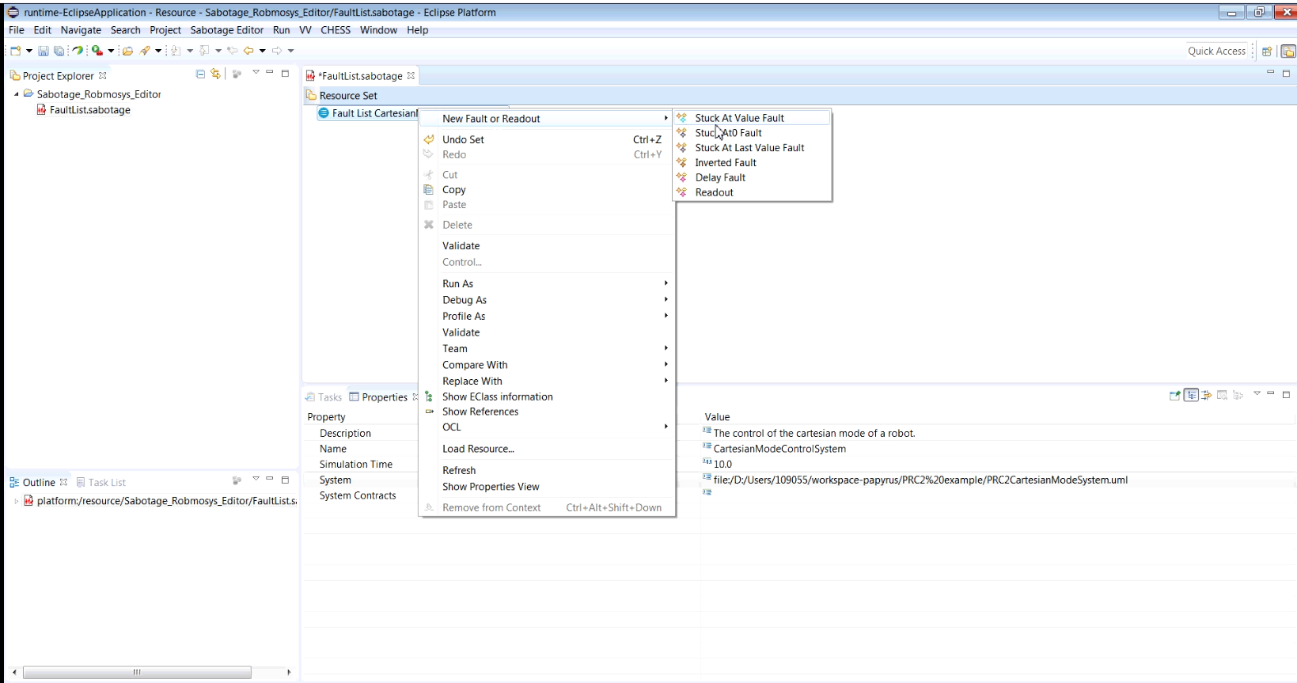Click the New wizard toolbar icon
1297x683 pixels.
[x=15, y=51]
